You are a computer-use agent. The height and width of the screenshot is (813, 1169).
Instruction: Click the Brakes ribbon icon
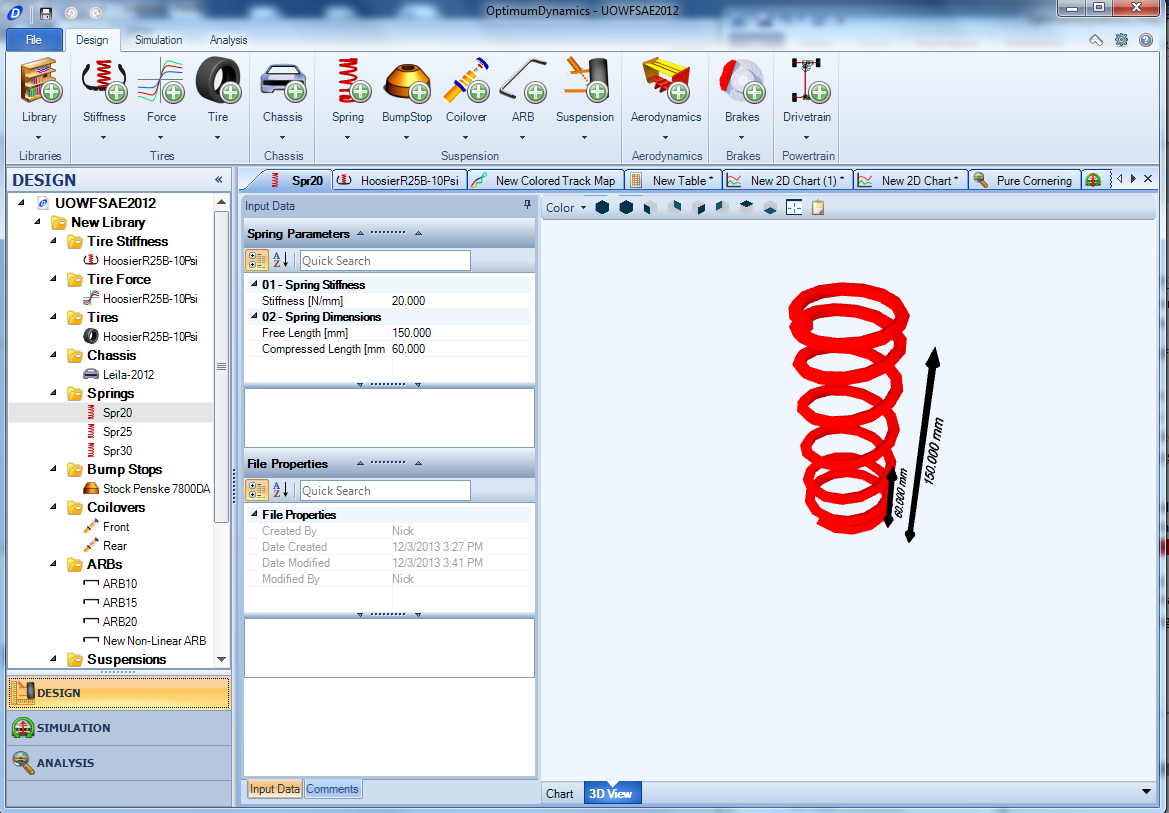[742, 82]
